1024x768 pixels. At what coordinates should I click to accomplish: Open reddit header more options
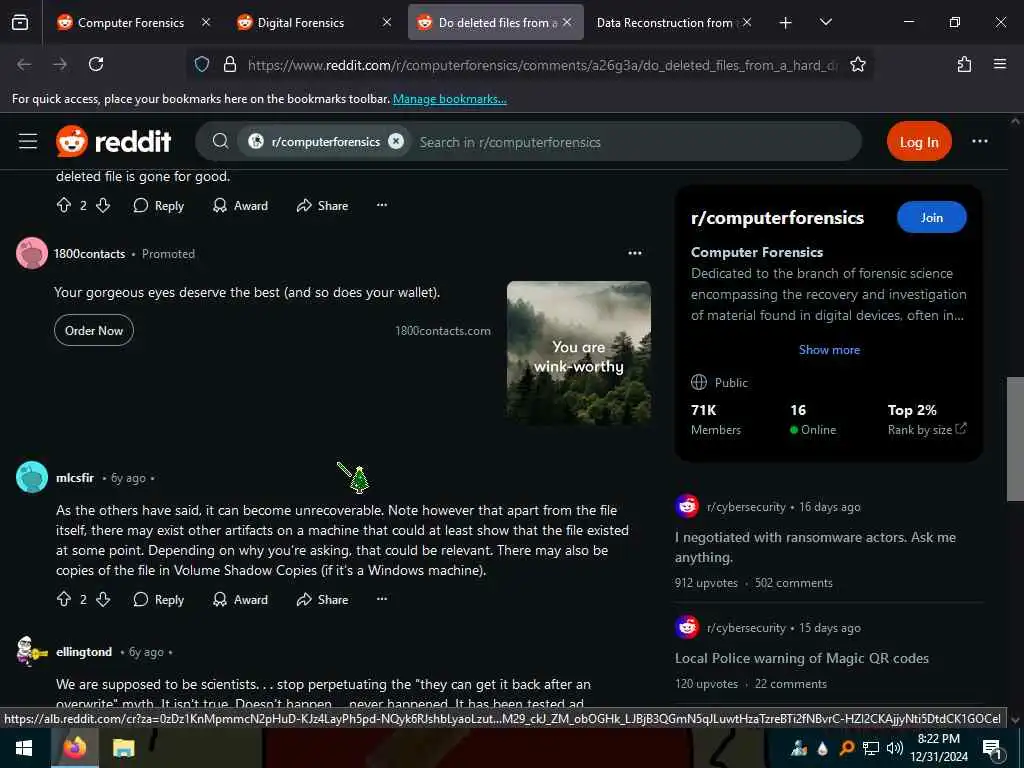point(980,141)
